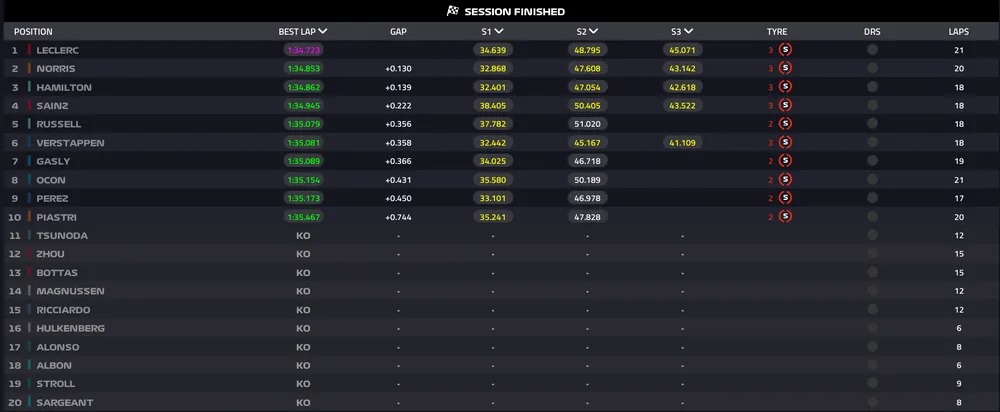Screen dimensions: 1000x412
Task: Click Ocon's soft tyre icon
Action: 785,179
